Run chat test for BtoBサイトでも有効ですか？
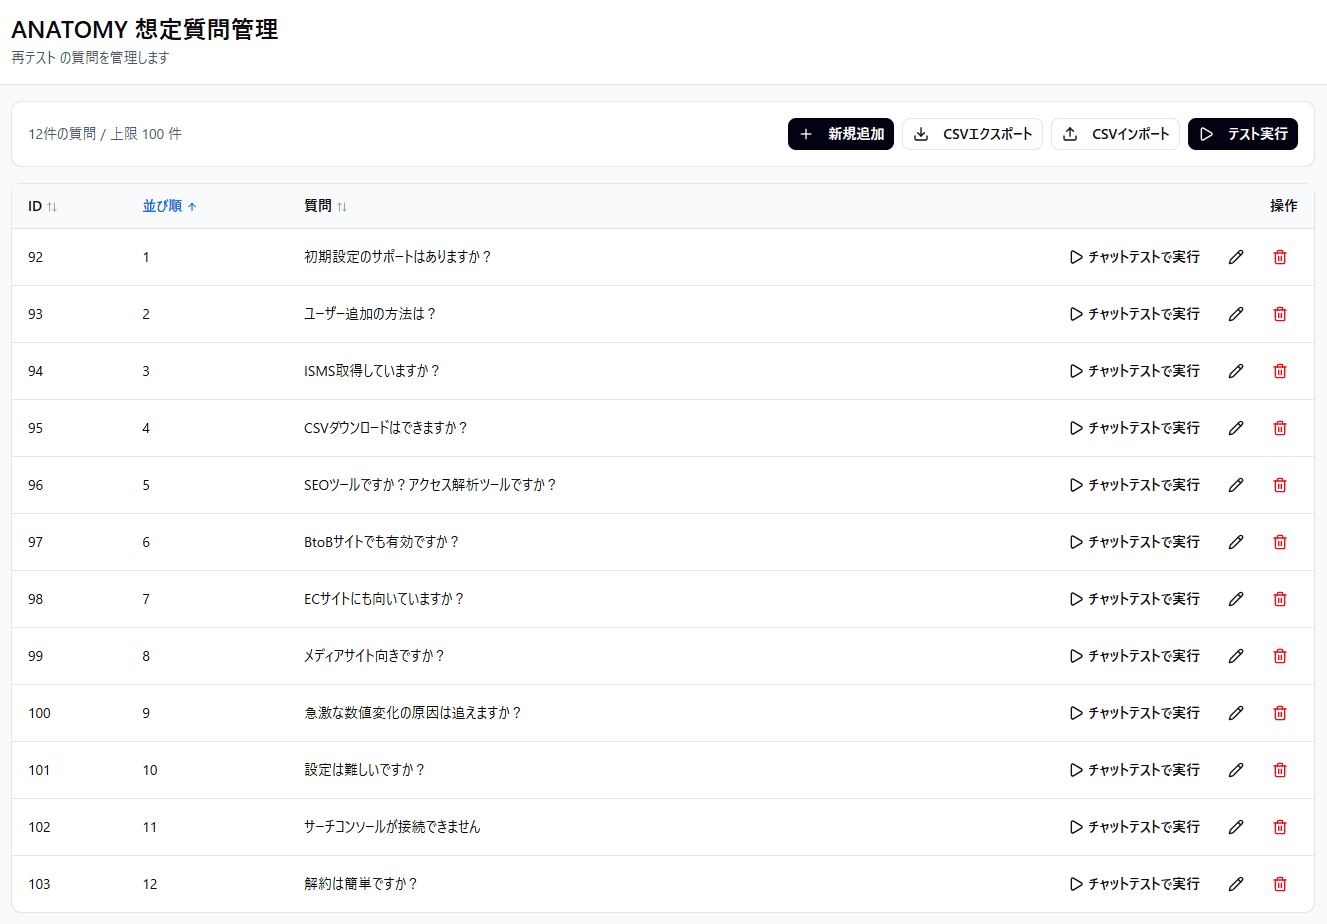 click(1135, 542)
